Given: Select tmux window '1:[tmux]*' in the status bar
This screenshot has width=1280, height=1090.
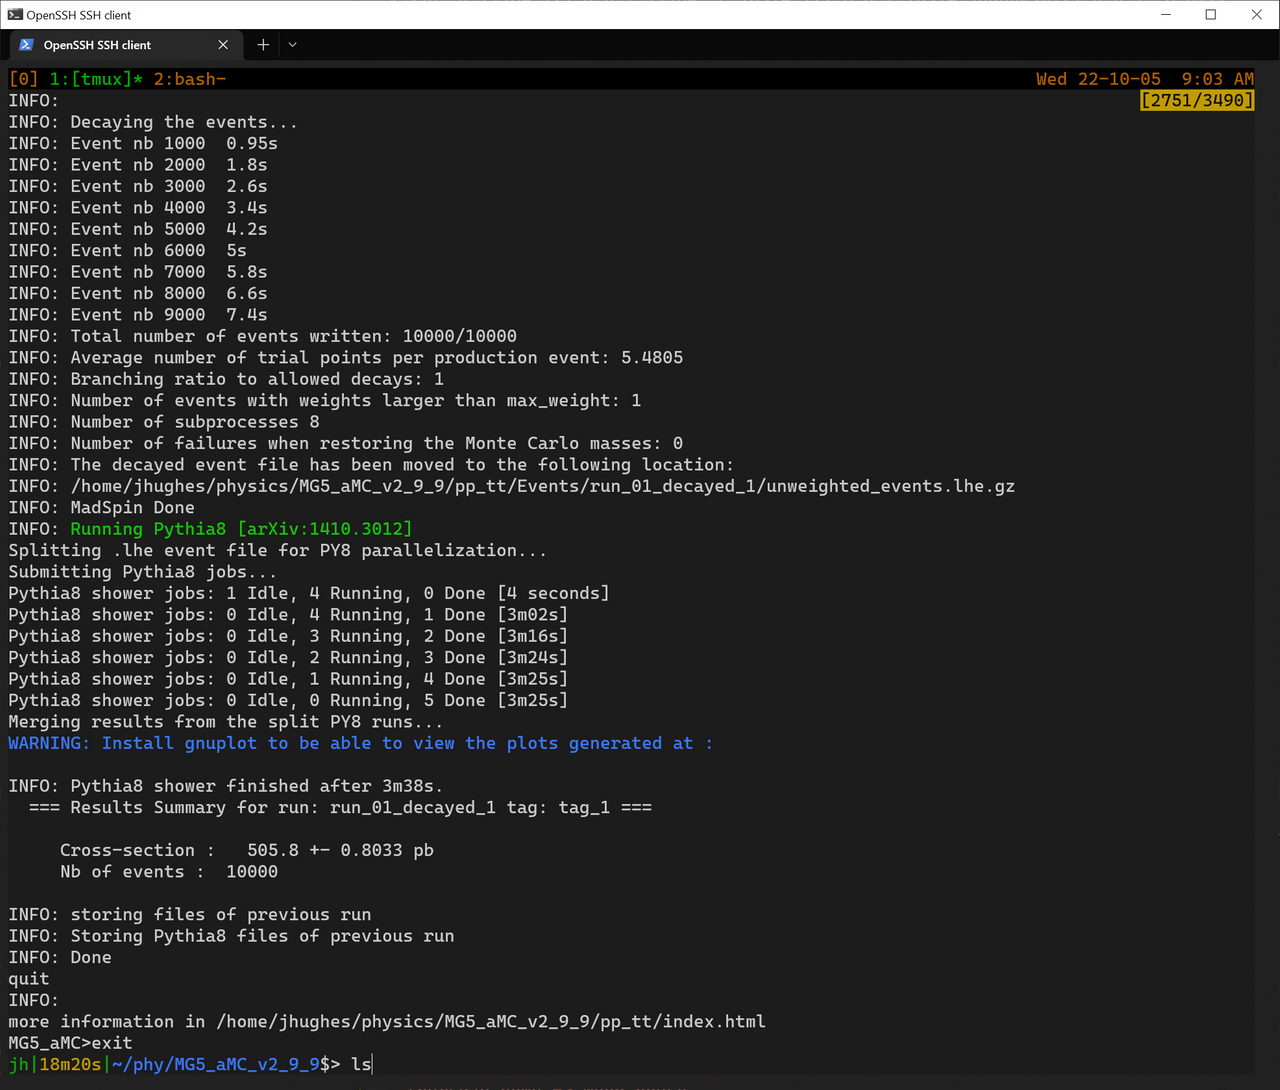Looking at the screenshot, I should (x=96, y=79).
